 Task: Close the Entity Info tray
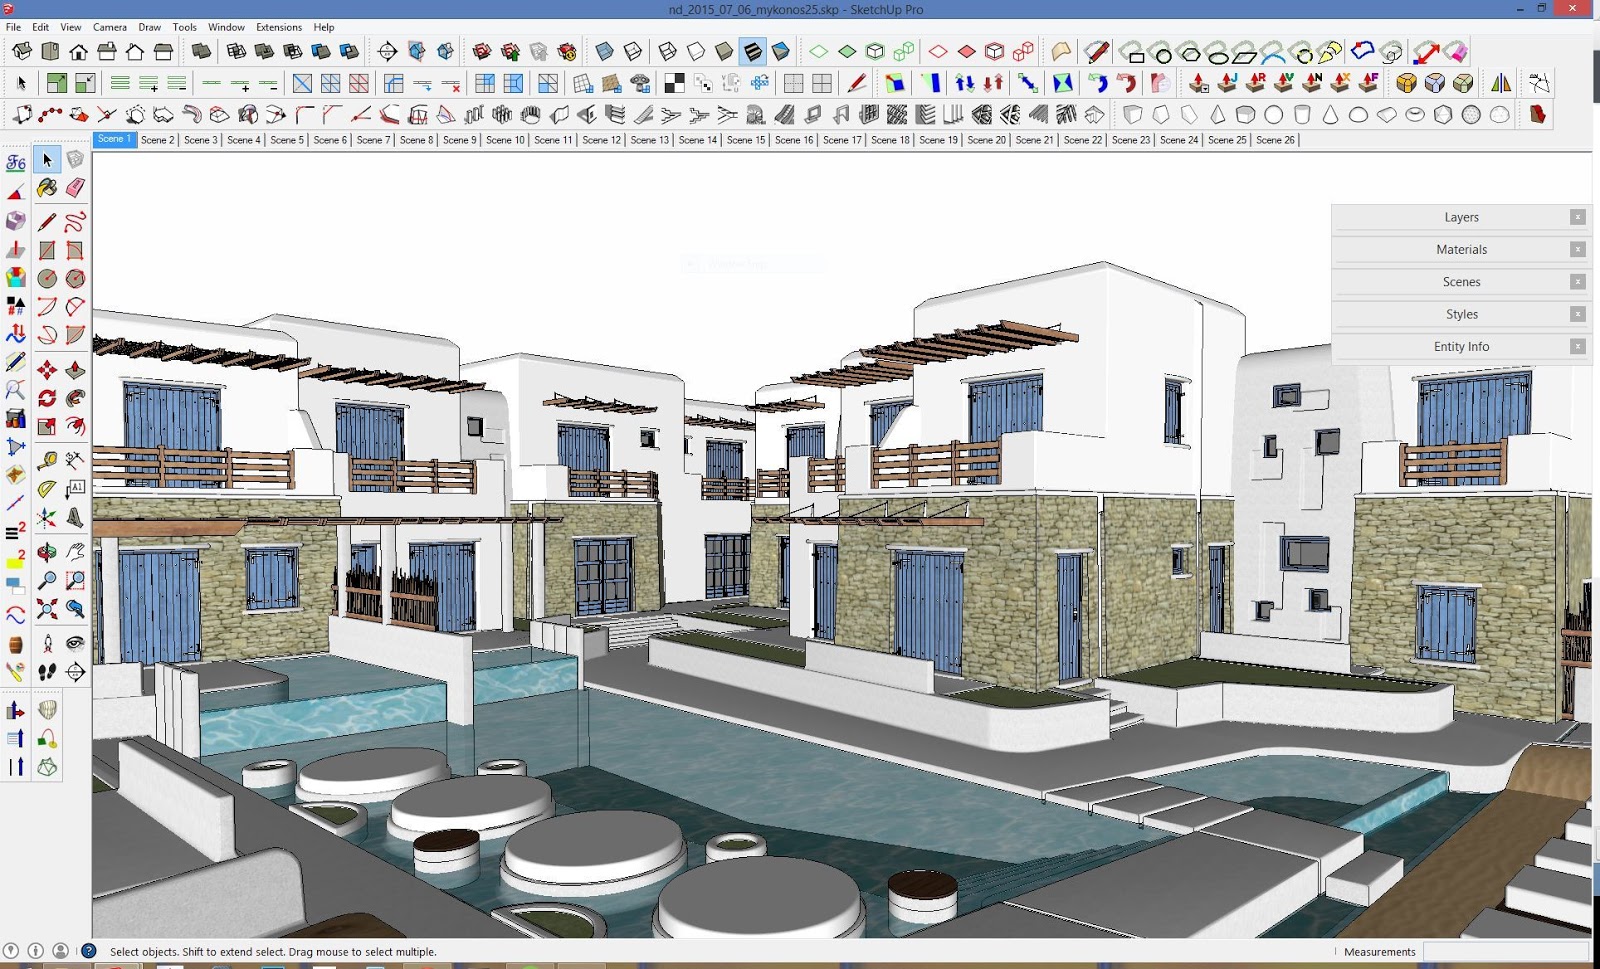pos(1576,346)
